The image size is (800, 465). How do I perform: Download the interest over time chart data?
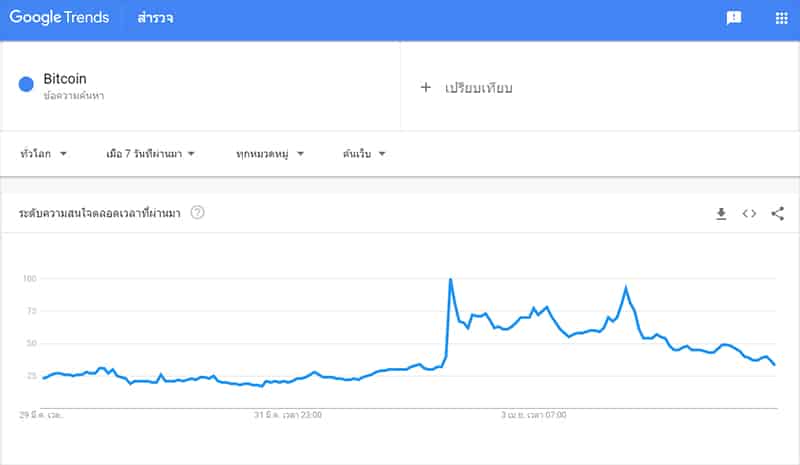[721, 214]
